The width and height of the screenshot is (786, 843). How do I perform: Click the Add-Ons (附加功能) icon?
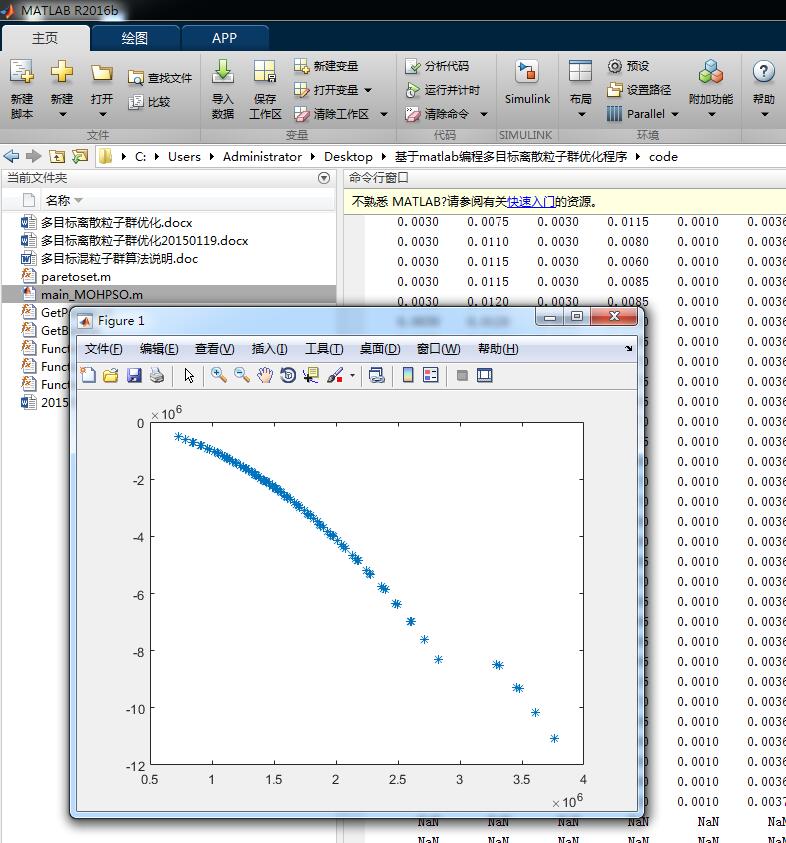pyautogui.click(x=711, y=72)
